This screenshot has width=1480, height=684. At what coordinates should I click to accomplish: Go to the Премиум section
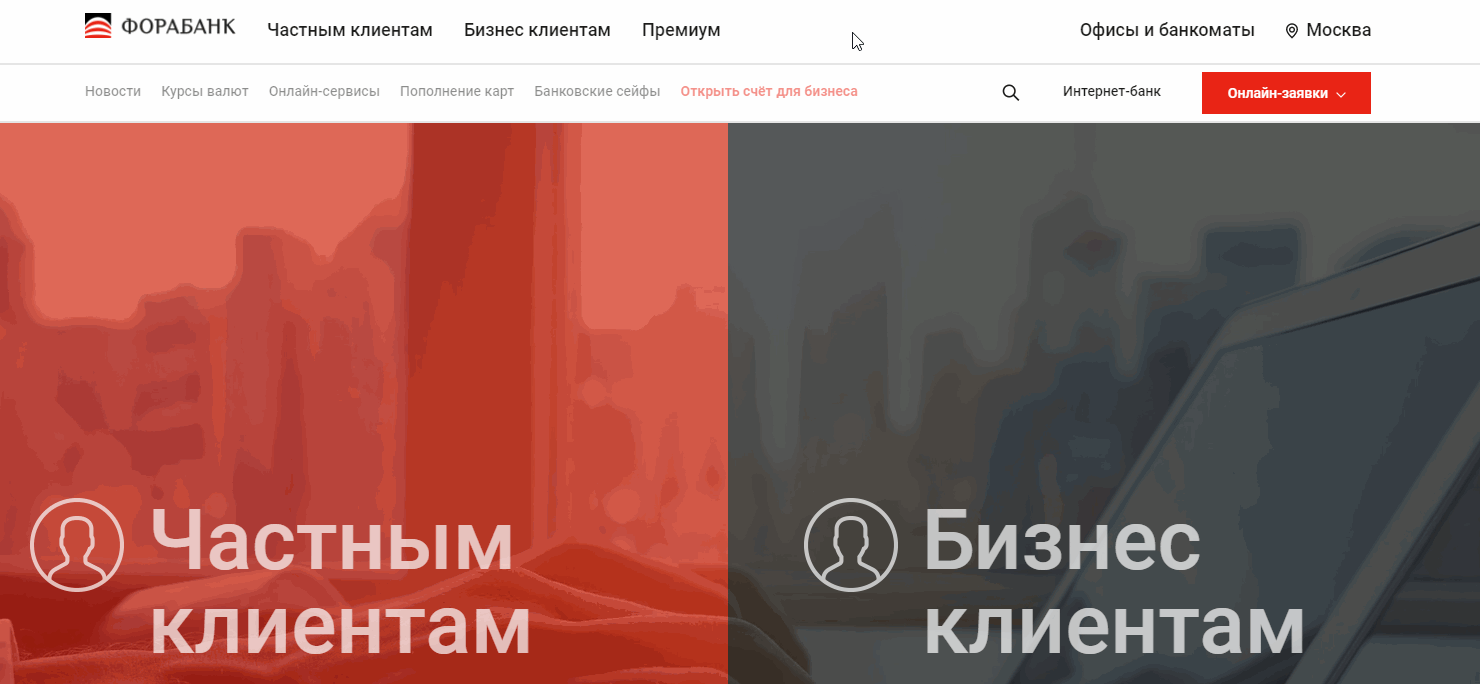tap(681, 29)
